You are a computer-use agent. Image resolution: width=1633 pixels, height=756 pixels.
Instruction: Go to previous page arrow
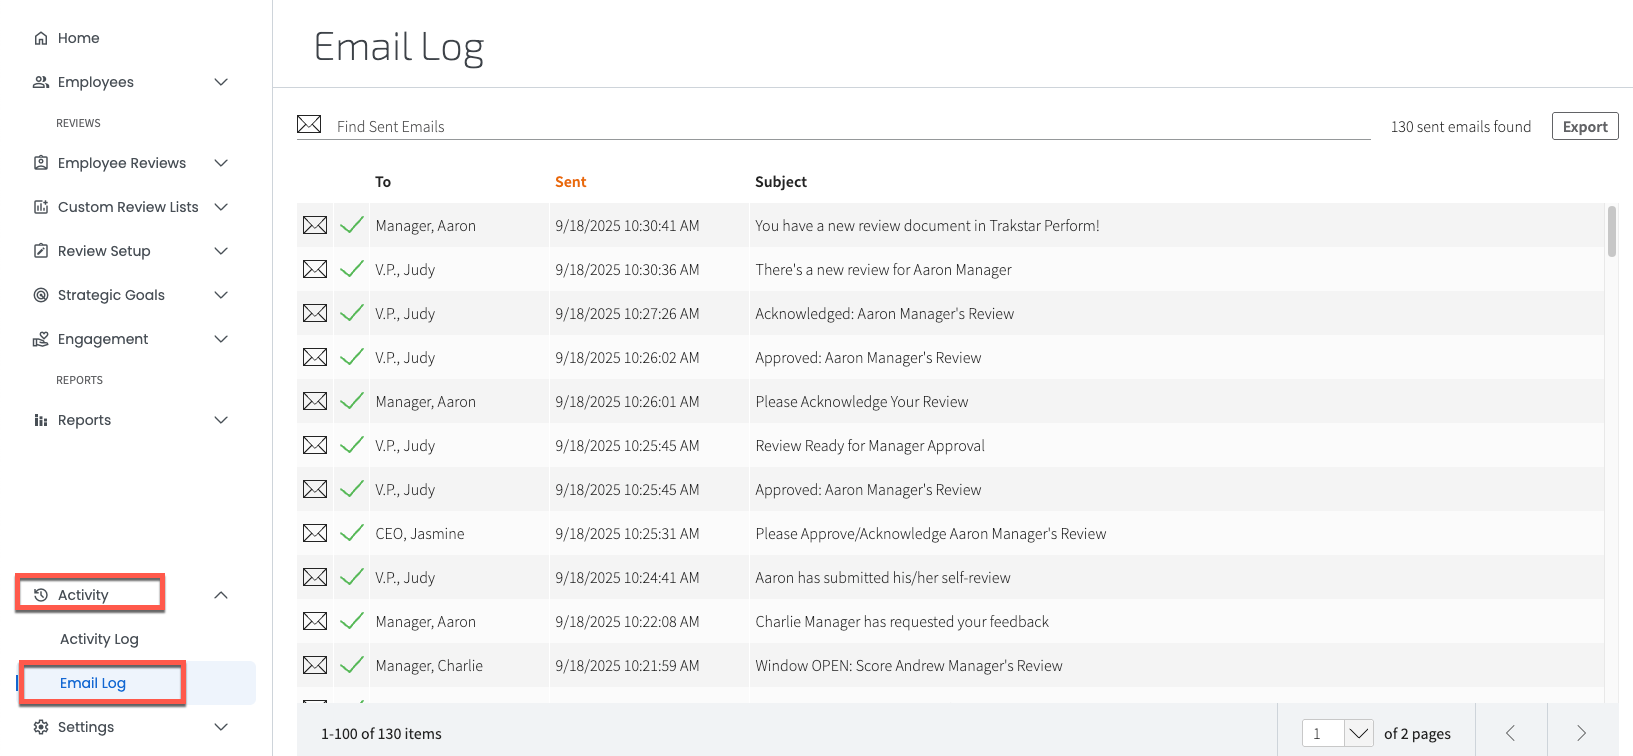click(1510, 733)
